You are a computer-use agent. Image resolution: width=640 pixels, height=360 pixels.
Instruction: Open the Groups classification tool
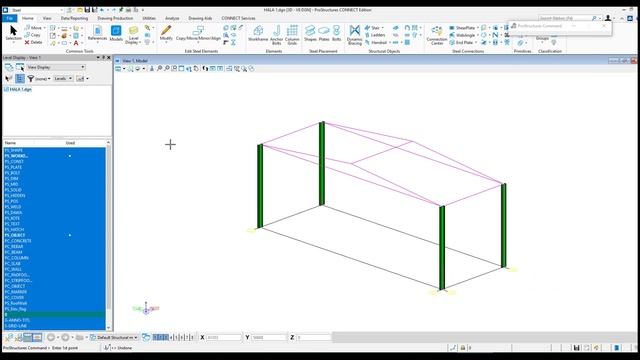pos(542,38)
